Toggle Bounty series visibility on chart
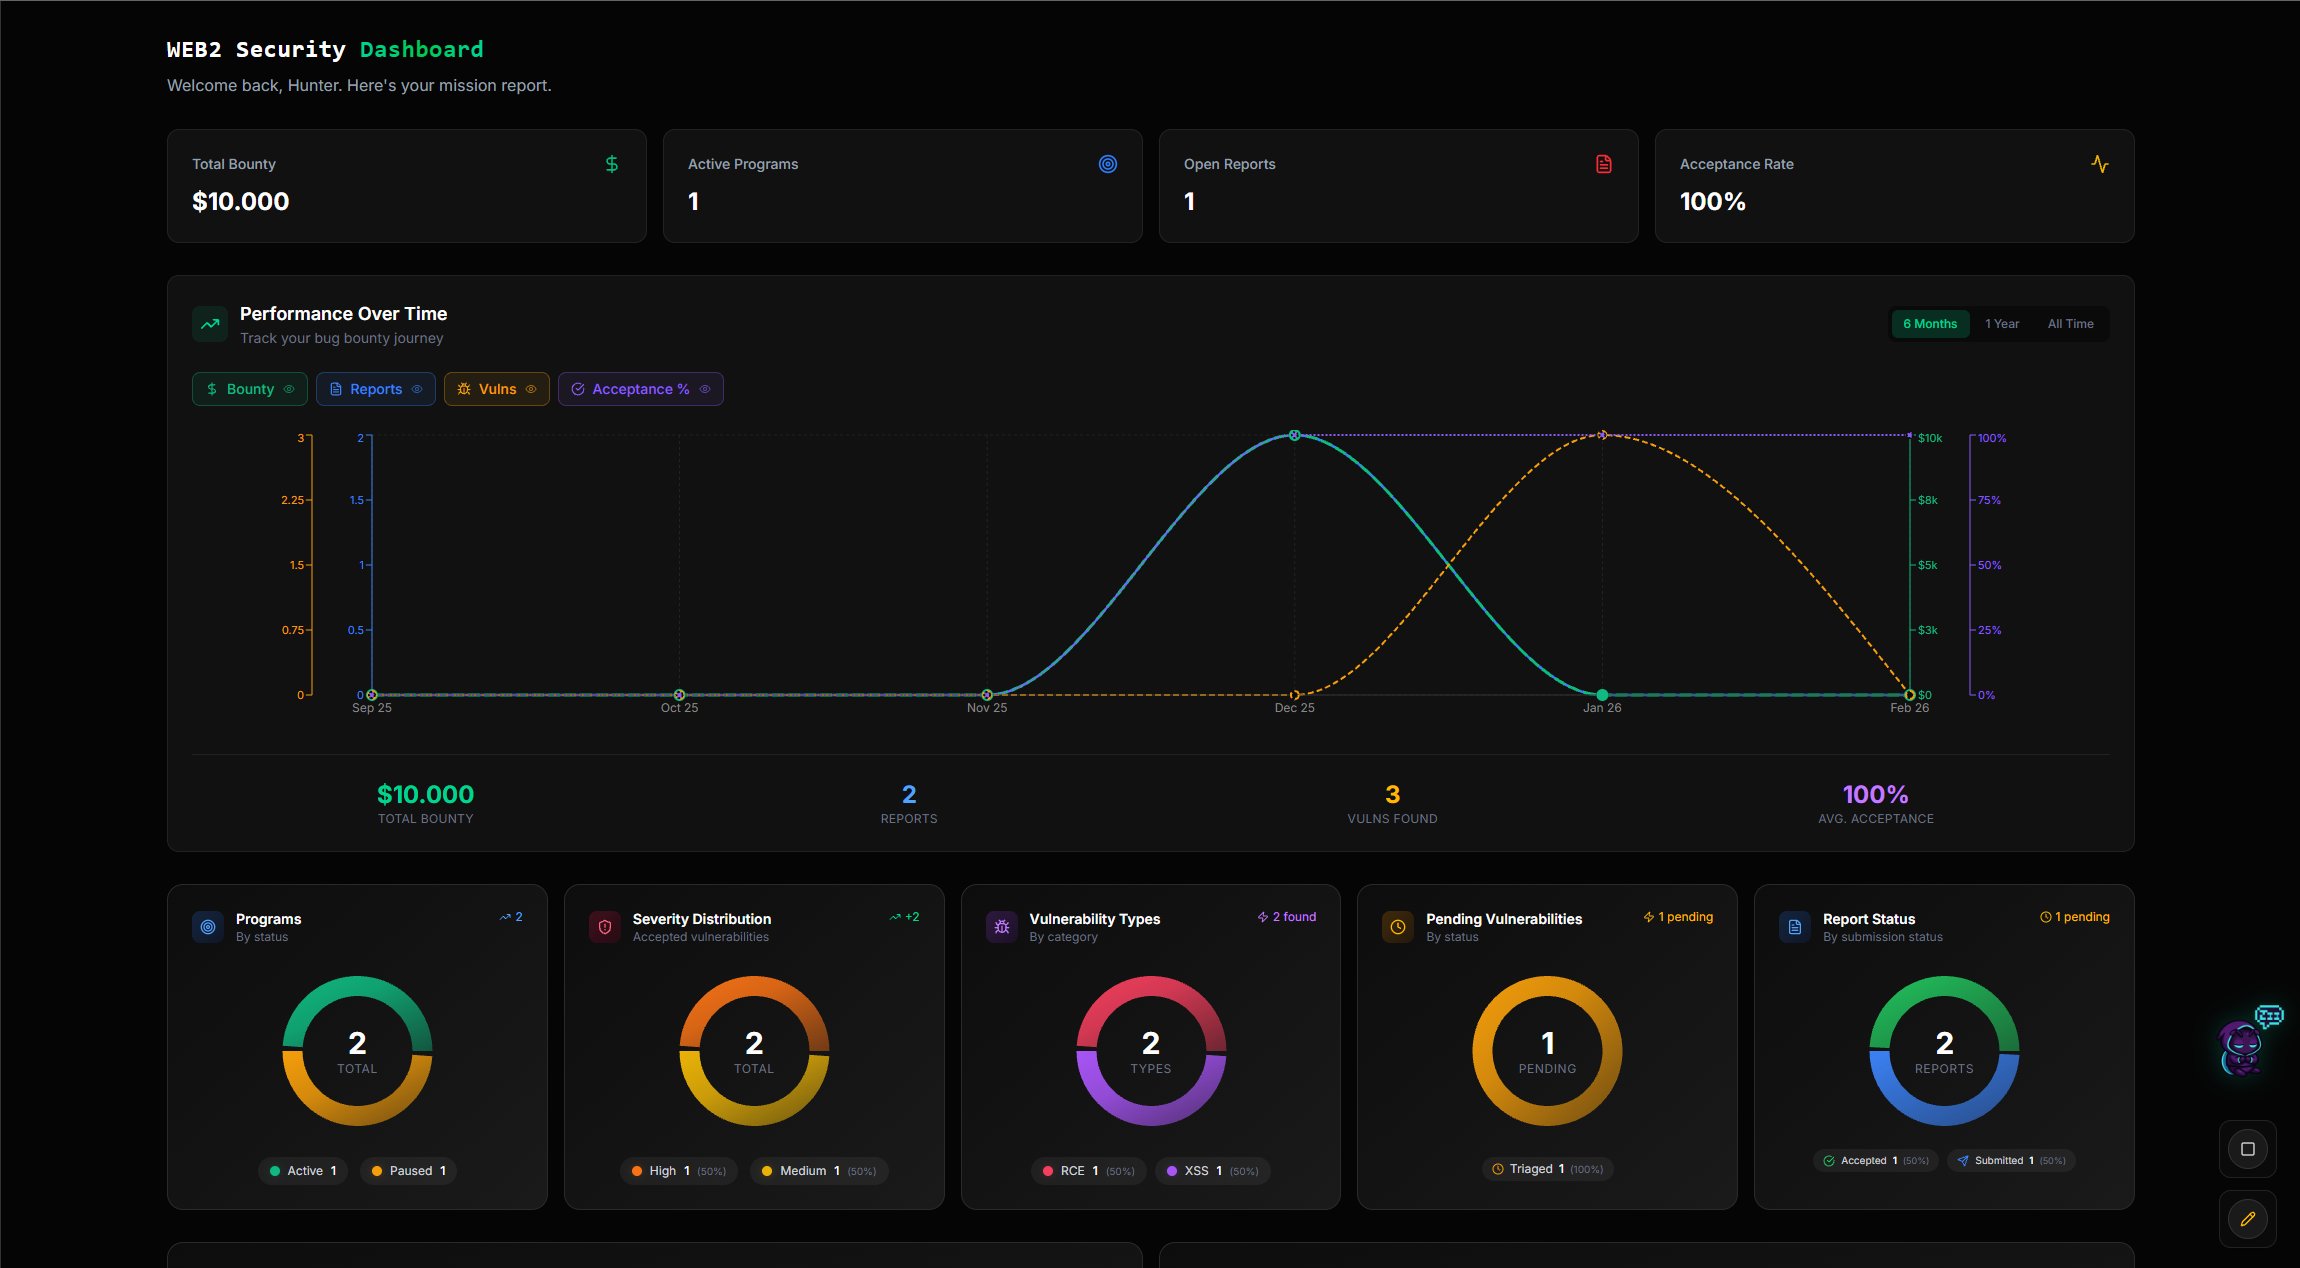 point(250,389)
